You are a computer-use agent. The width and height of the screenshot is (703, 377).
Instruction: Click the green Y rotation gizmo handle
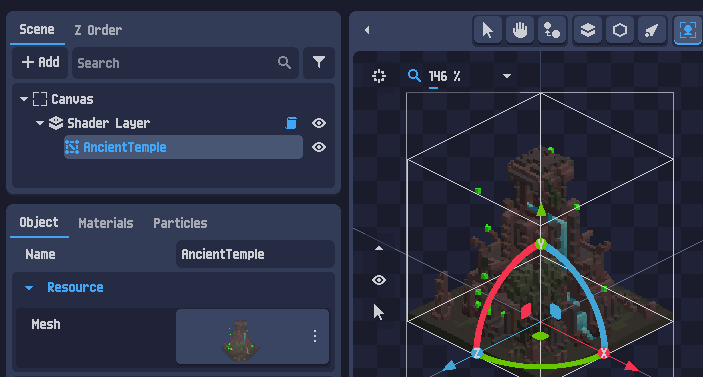point(541,244)
